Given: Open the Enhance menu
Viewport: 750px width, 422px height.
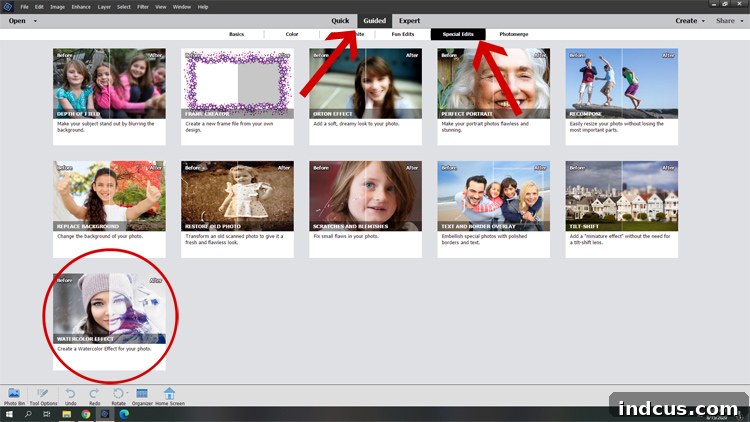Looking at the screenshot, I should click(x=81, y=7).
